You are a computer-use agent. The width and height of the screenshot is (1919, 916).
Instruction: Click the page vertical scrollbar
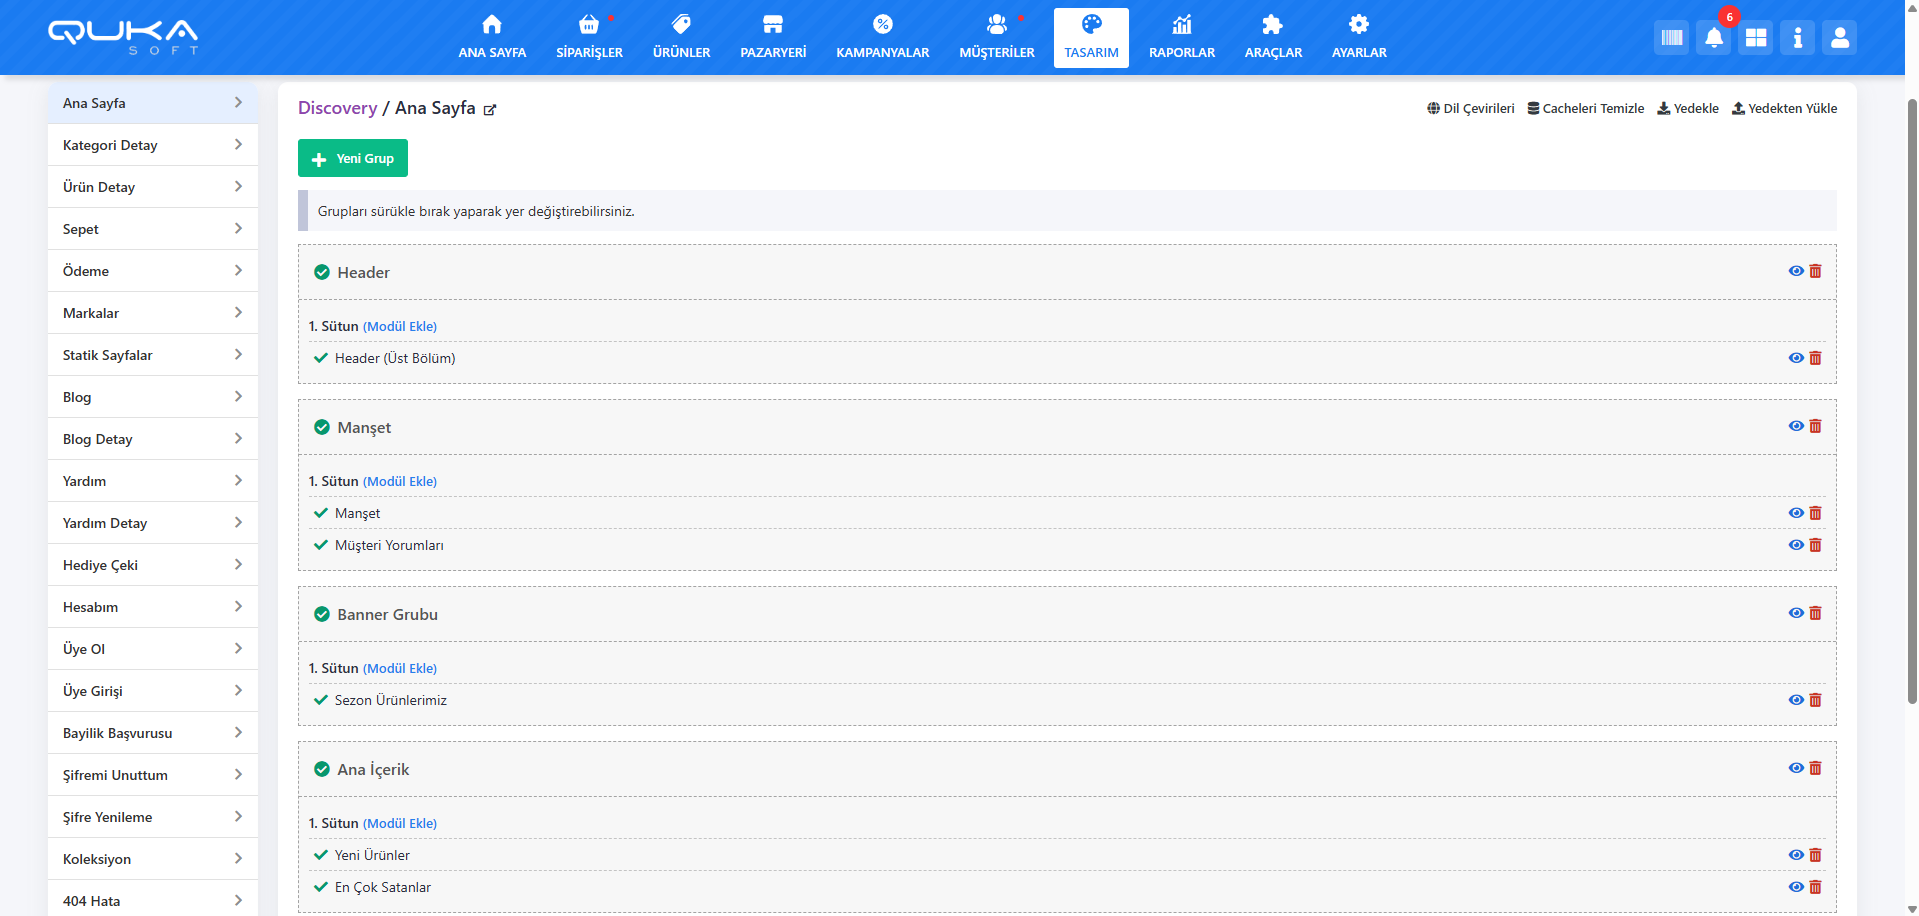coord(1911,400)
